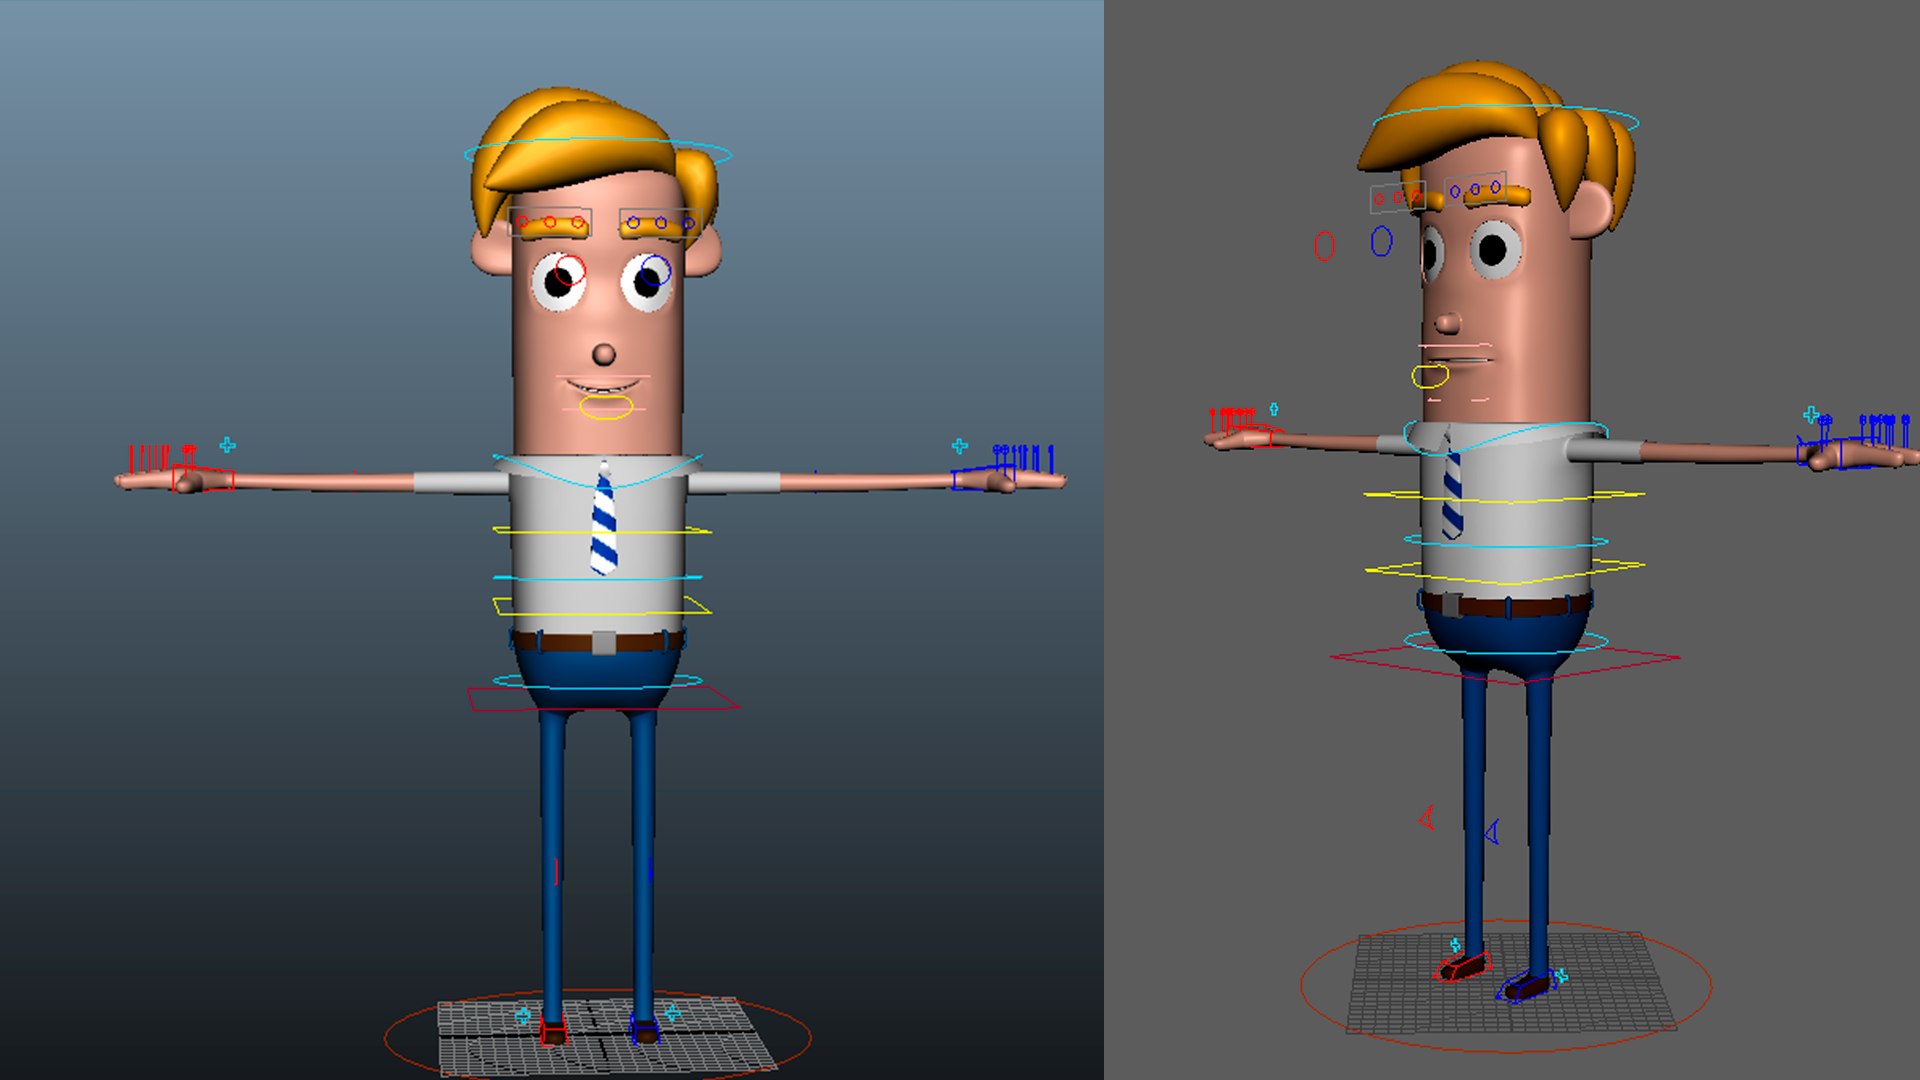The height and width of the screenshot is (1080, 1920).
Task: Select blue hand box control in front view
Action: 984,479
